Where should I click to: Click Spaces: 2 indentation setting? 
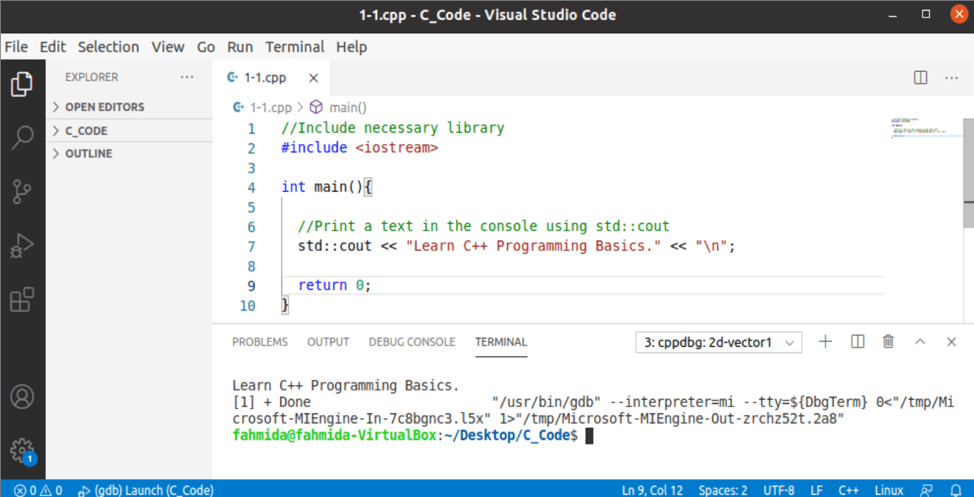(x=722, y=490)
